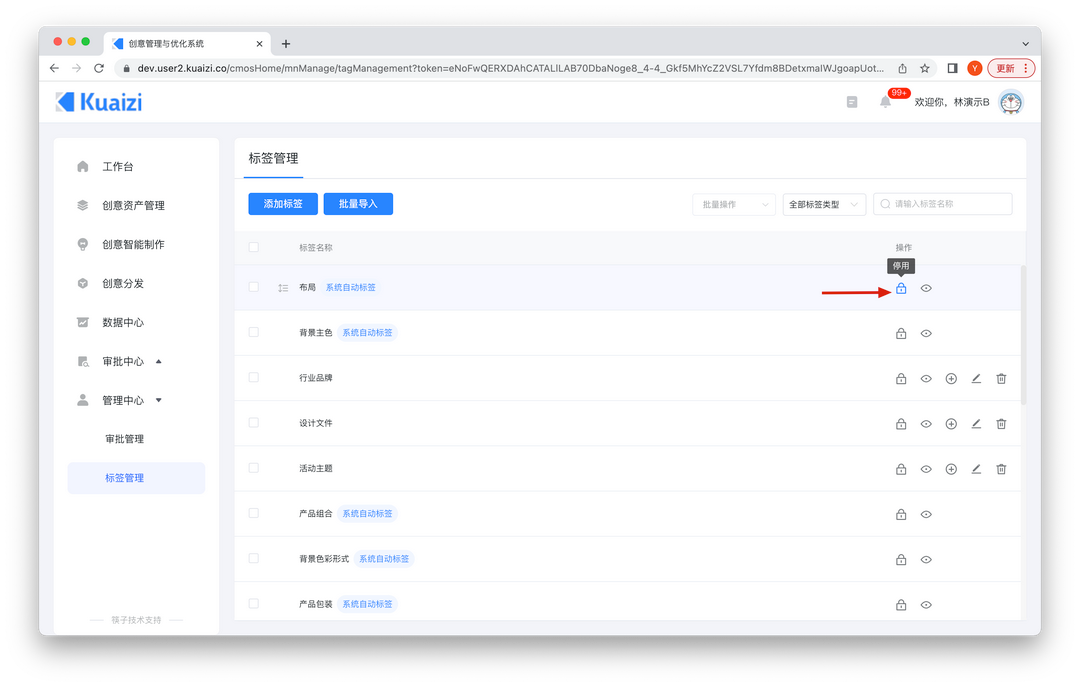Click the lock icon in the 活动主题 row
1080x687 pixels.
(901, 469)
